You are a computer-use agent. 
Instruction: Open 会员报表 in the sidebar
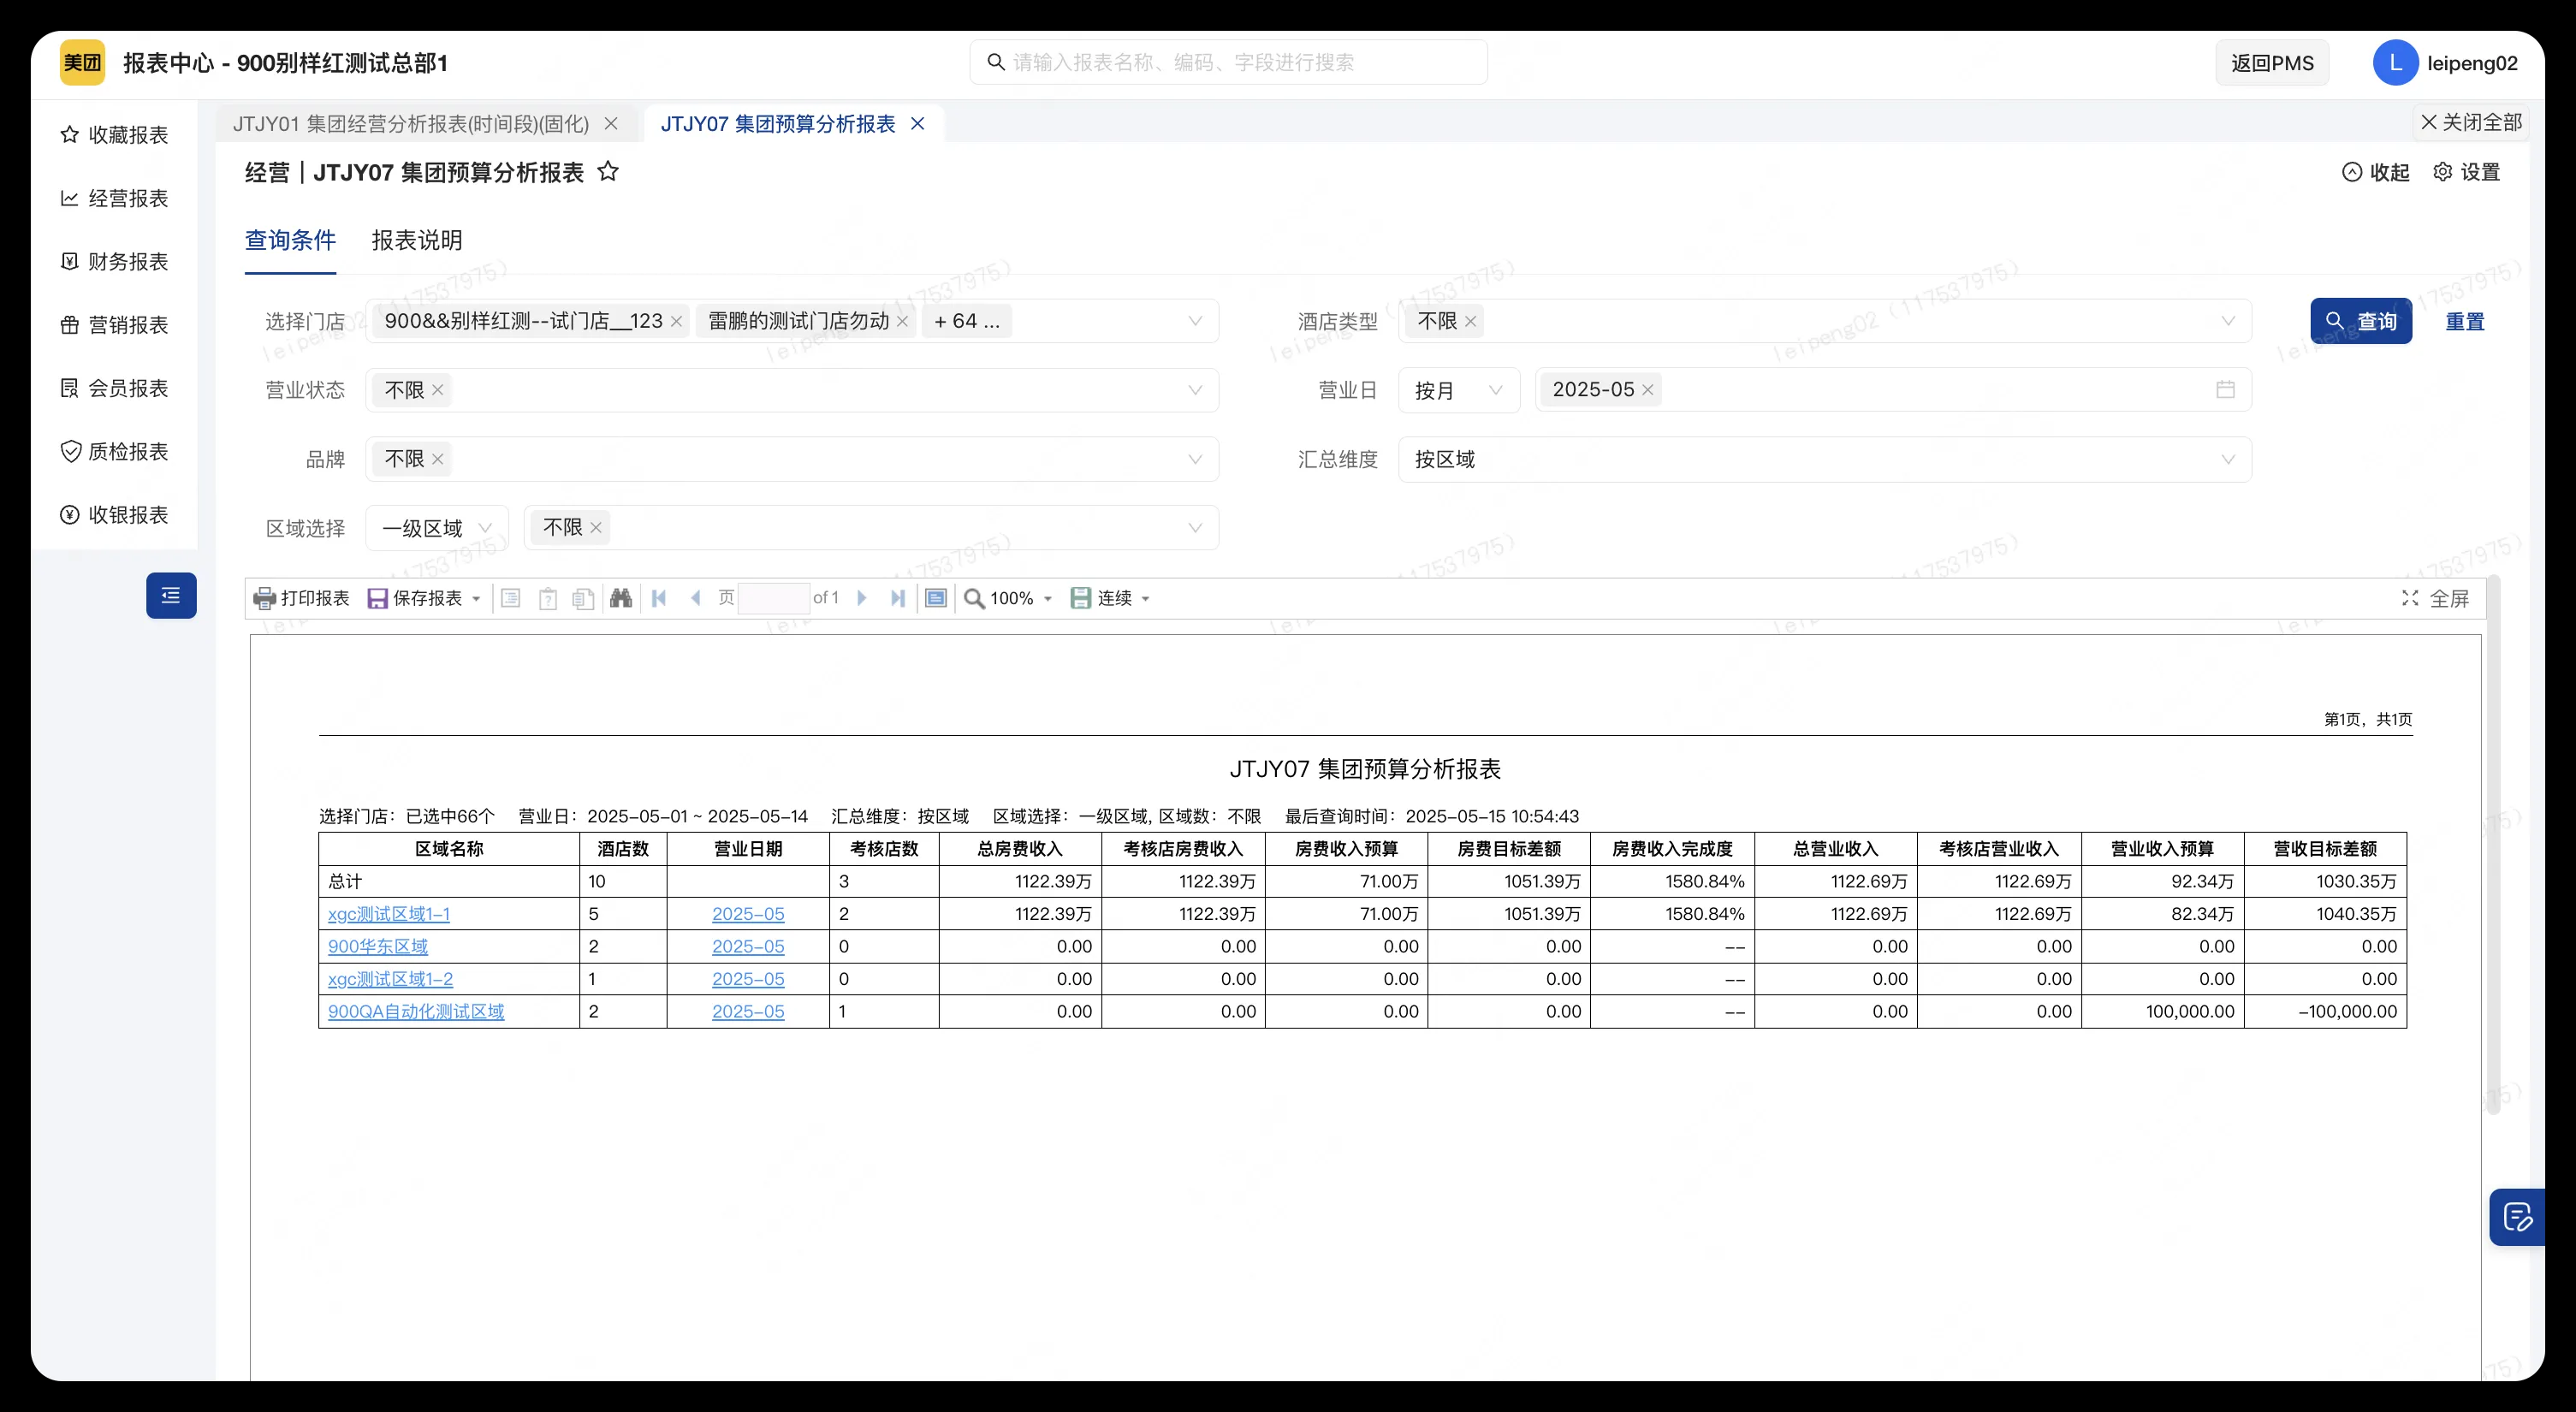coord(115,388)
